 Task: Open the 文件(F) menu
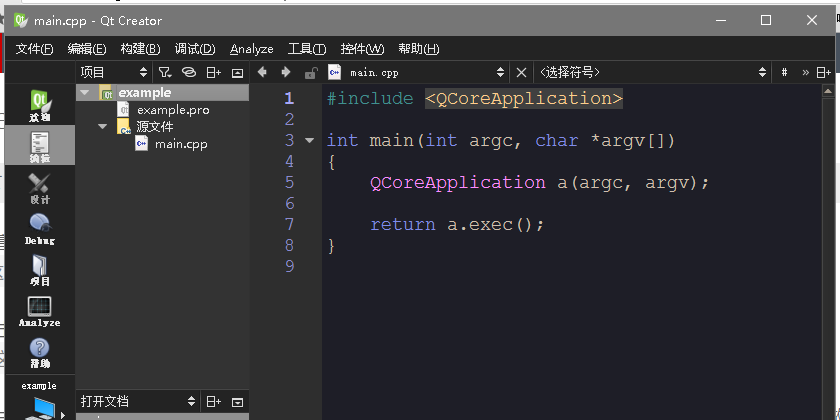click(34, 49)
